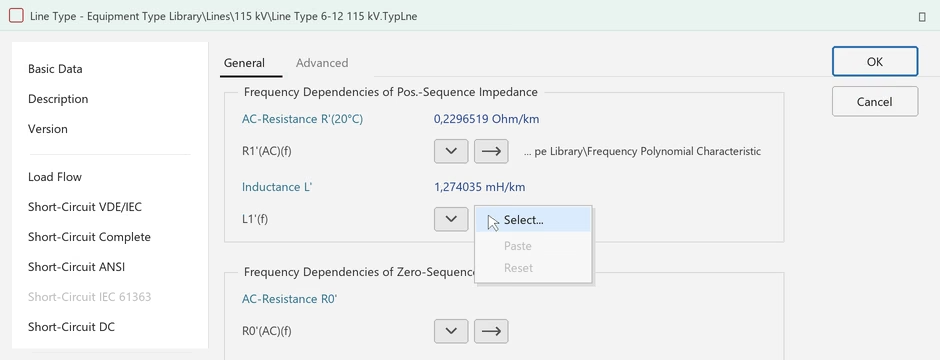Click the L1'(f) field label
940x360 pixels.
[255, 219]
